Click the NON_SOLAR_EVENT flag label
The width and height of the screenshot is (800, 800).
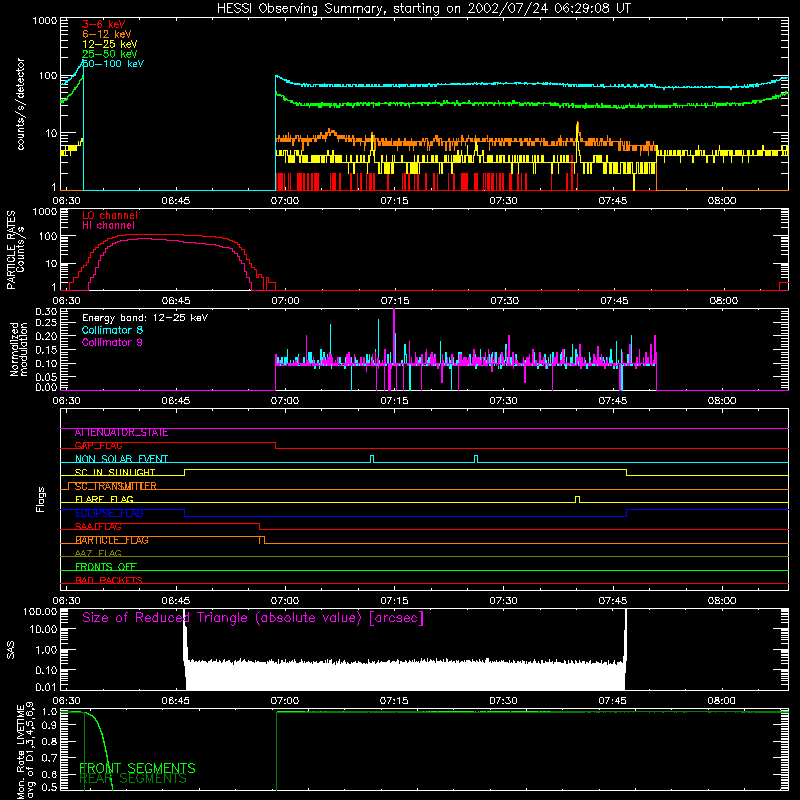(x=121, y=459)
